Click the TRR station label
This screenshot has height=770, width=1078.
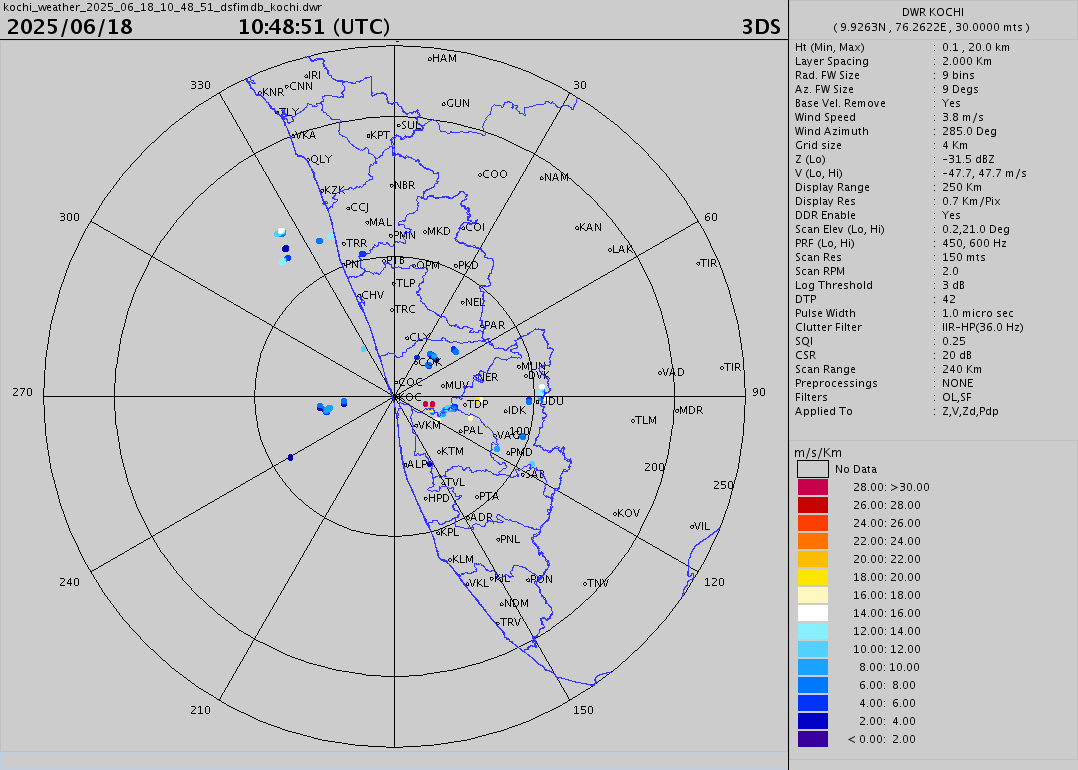coord(356,243)
